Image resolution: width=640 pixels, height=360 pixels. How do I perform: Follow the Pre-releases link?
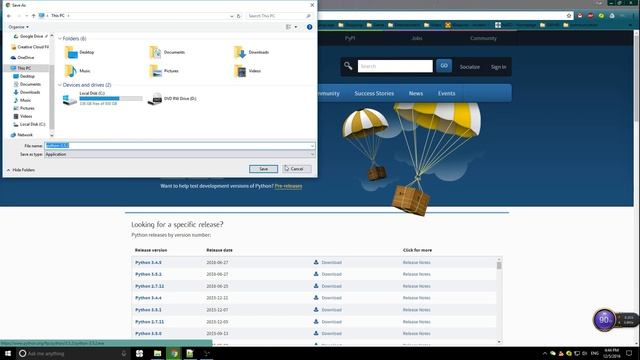coord(288,186)
